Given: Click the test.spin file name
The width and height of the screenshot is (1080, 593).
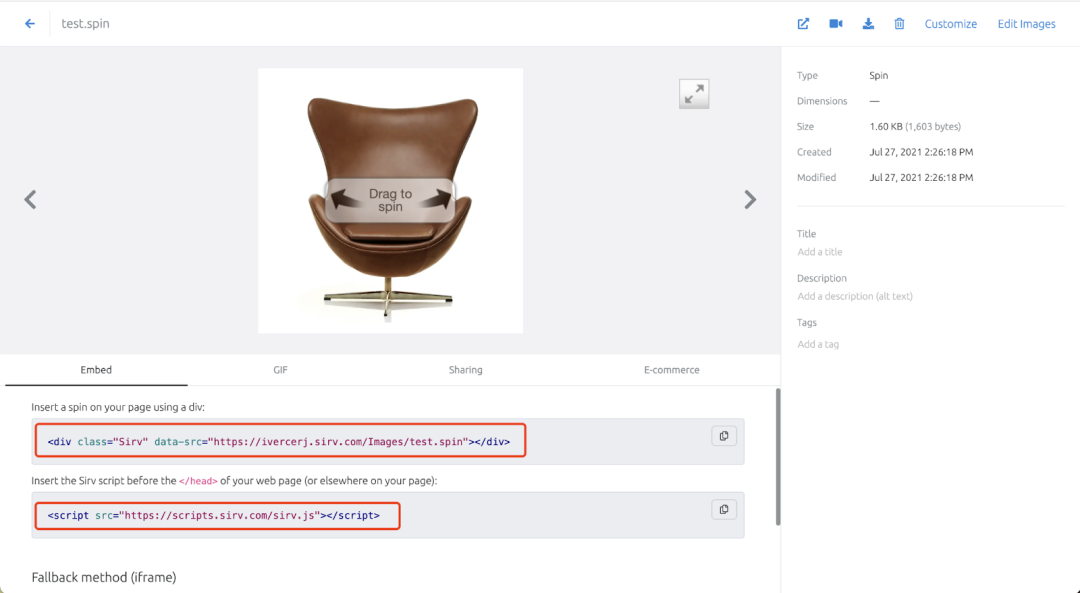Looking at the screenshot, I should [x=85, y=23].
